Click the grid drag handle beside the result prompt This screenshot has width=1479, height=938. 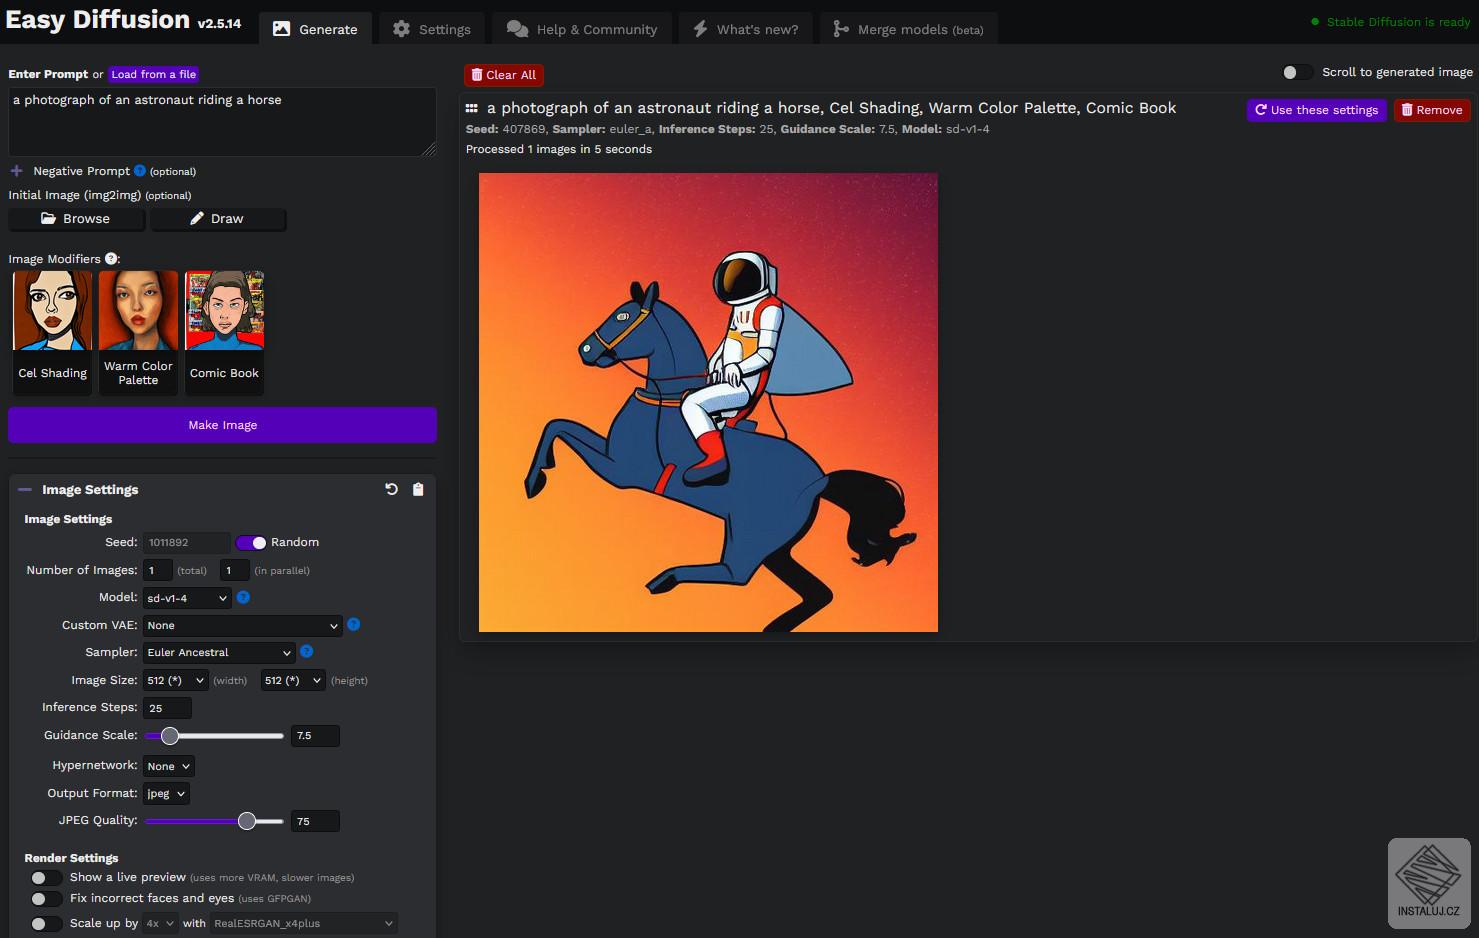[x=472, y=108]
